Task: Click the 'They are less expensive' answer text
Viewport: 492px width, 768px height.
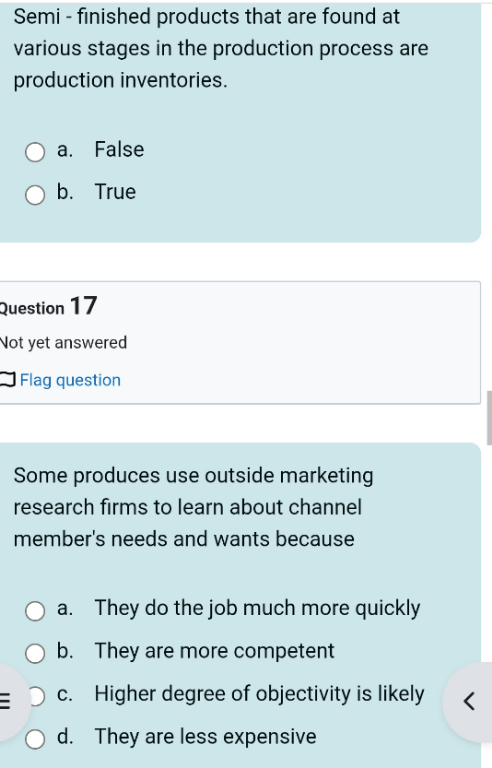Action: [205, 737]
